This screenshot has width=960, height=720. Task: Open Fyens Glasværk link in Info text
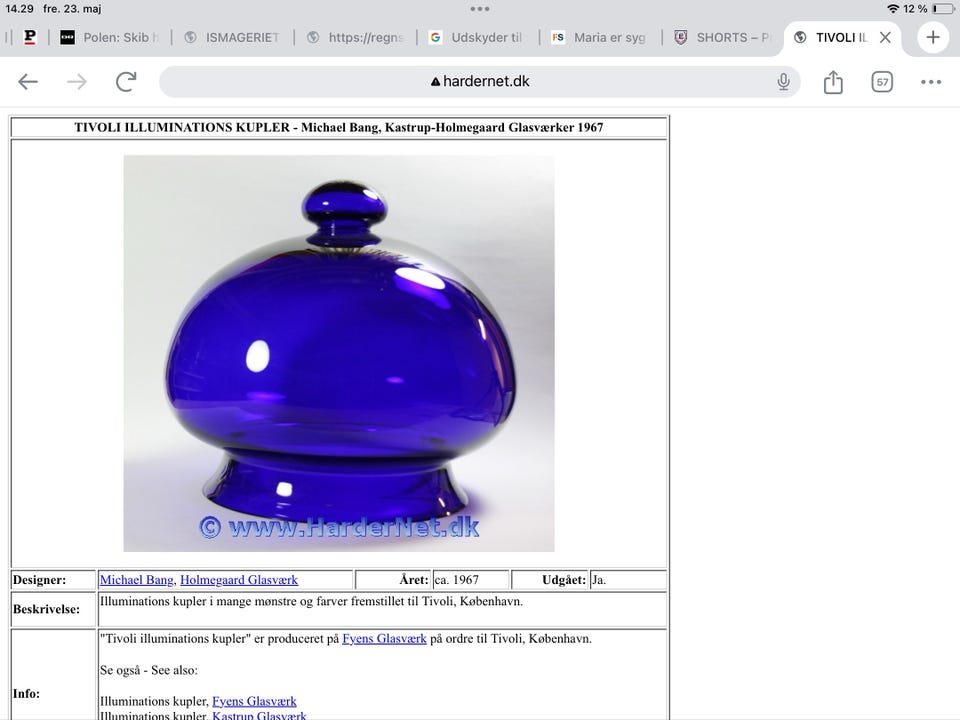[x=384, y=639]
